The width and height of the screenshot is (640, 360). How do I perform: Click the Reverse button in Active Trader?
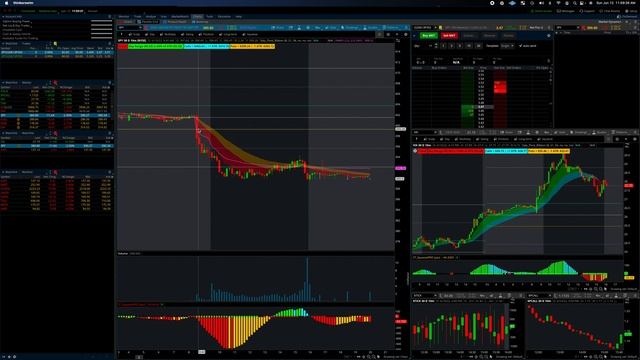click(489, 36)
